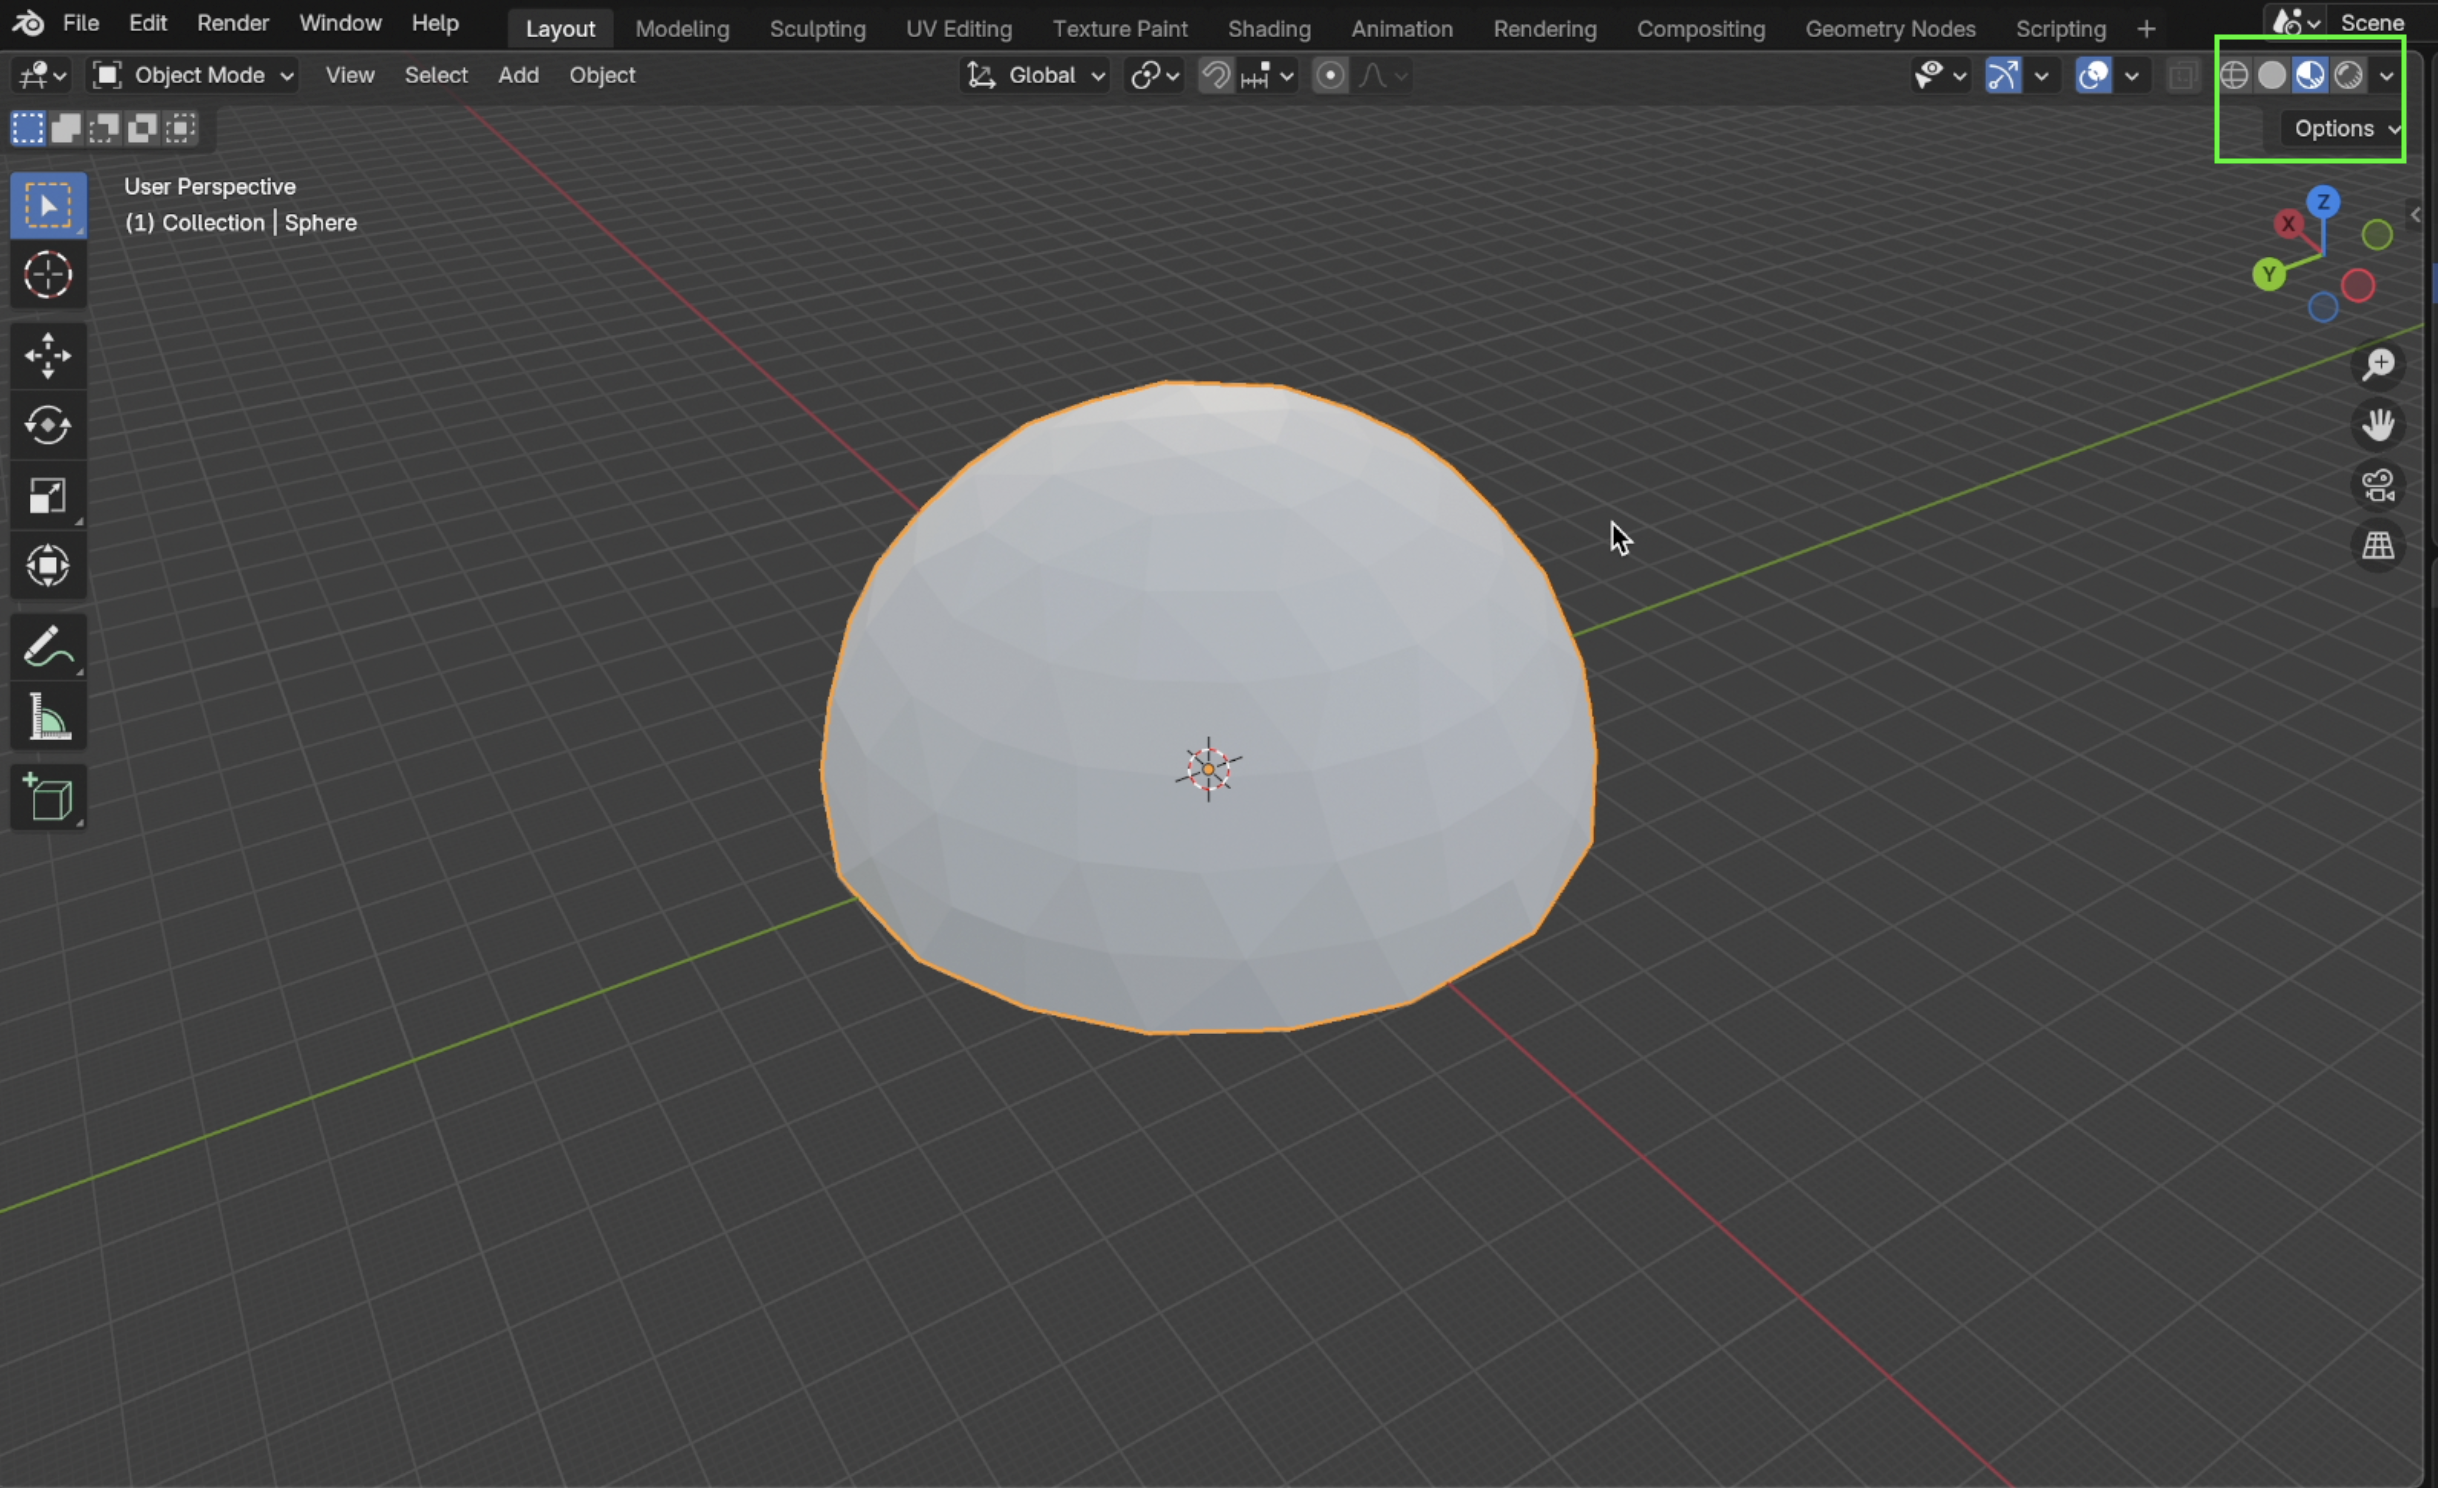Viewport: 2438px width, 1488px height.
Task: Select the Cursor tool
Action: [x=47, y=275]
